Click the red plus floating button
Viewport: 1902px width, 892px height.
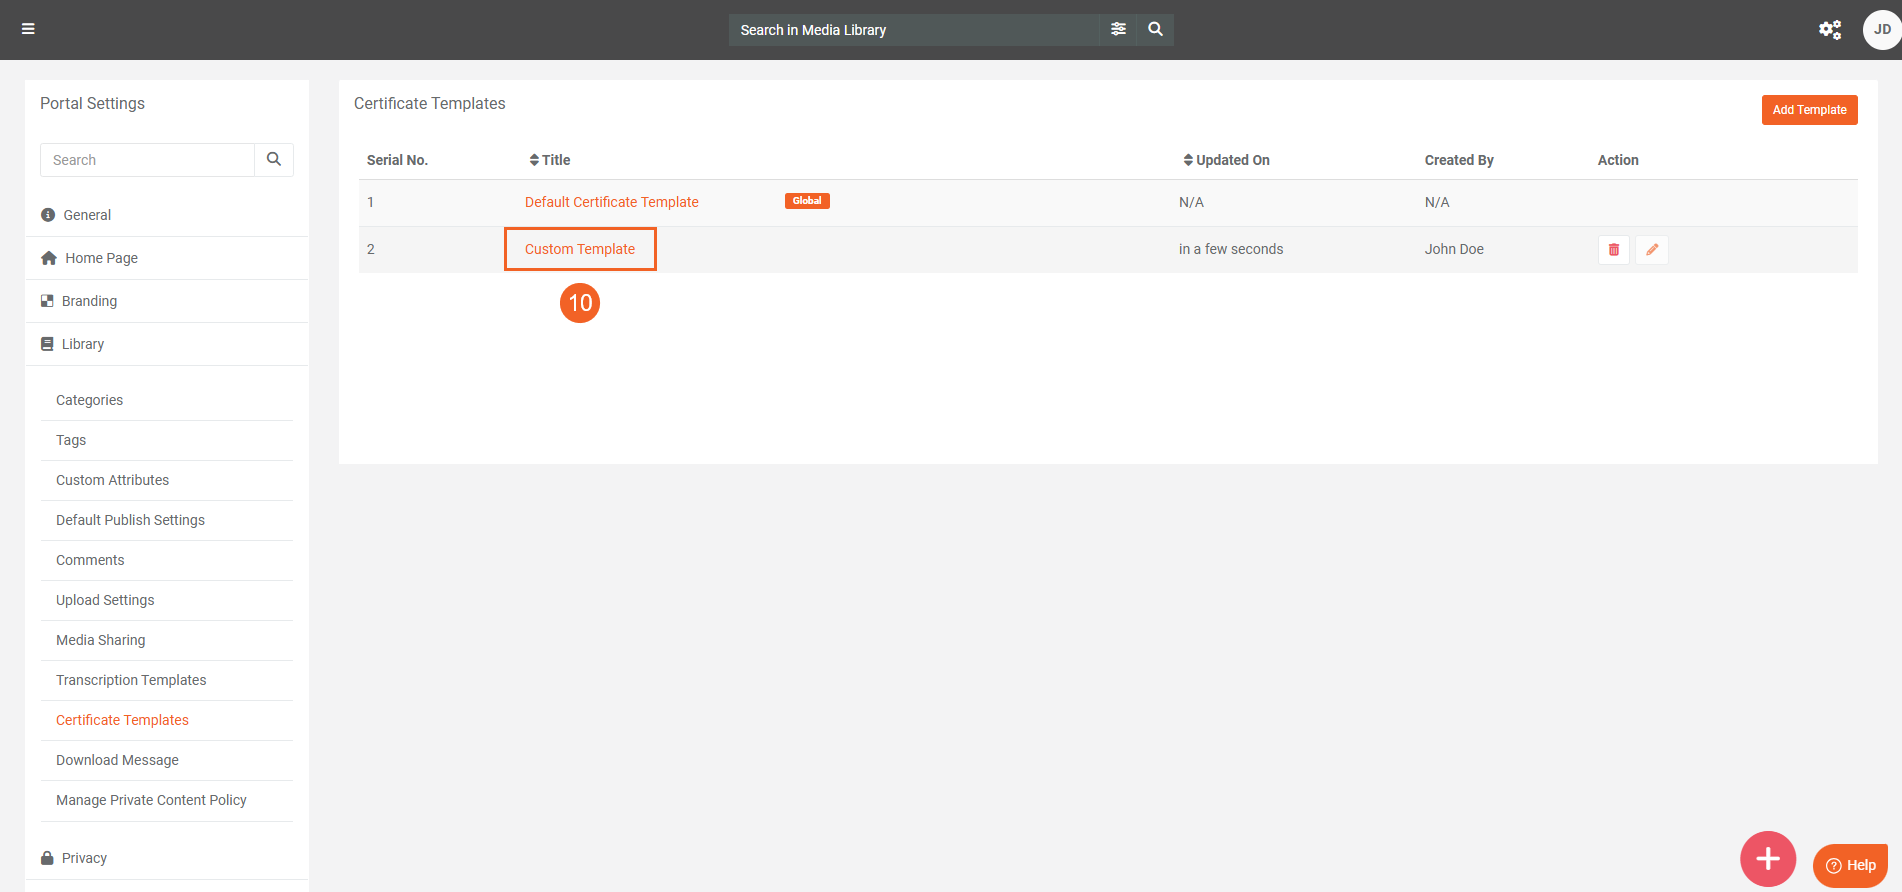click(1767, 858)
